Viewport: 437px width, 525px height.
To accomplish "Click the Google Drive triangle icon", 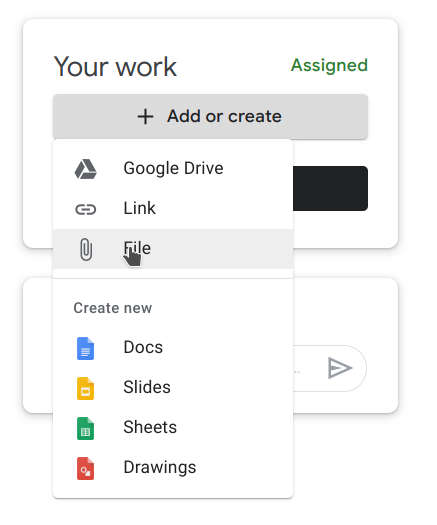I will click(x=85, y=169).
